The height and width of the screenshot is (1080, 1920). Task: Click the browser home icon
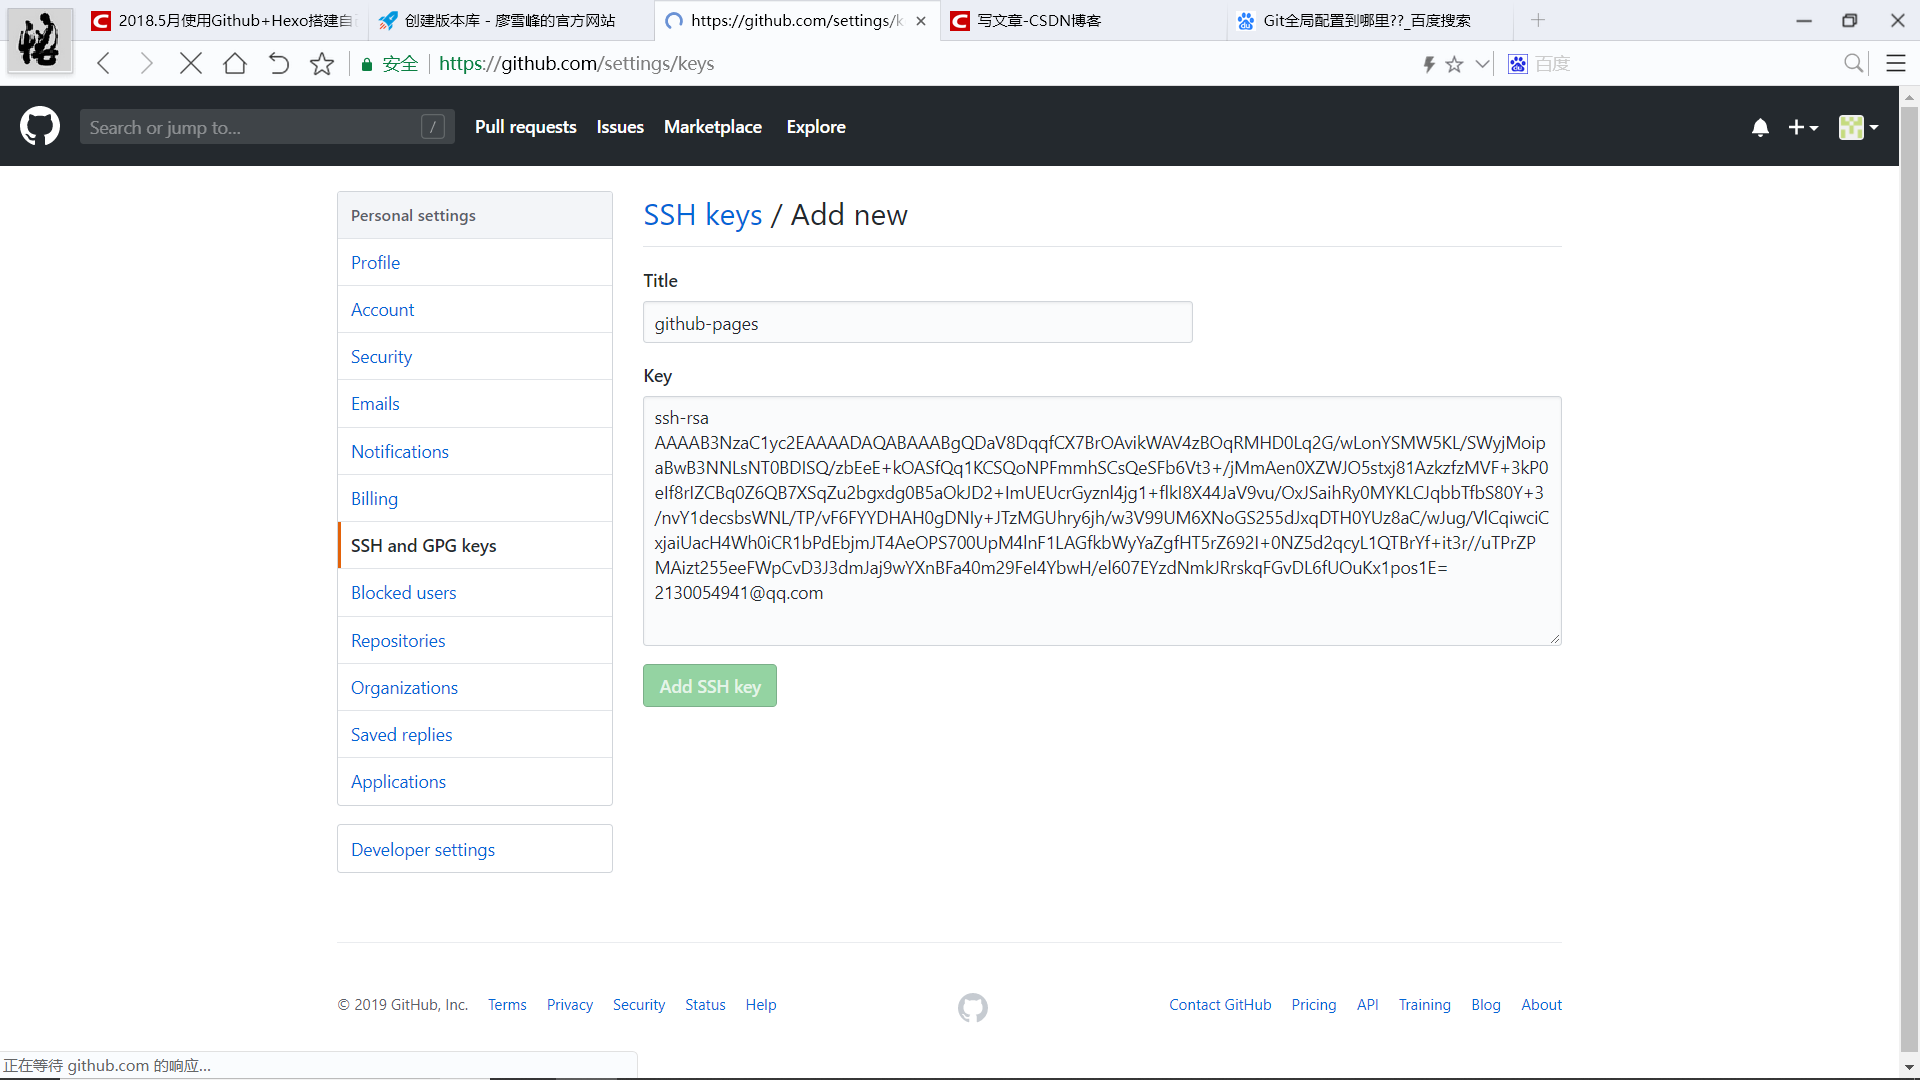235,64
